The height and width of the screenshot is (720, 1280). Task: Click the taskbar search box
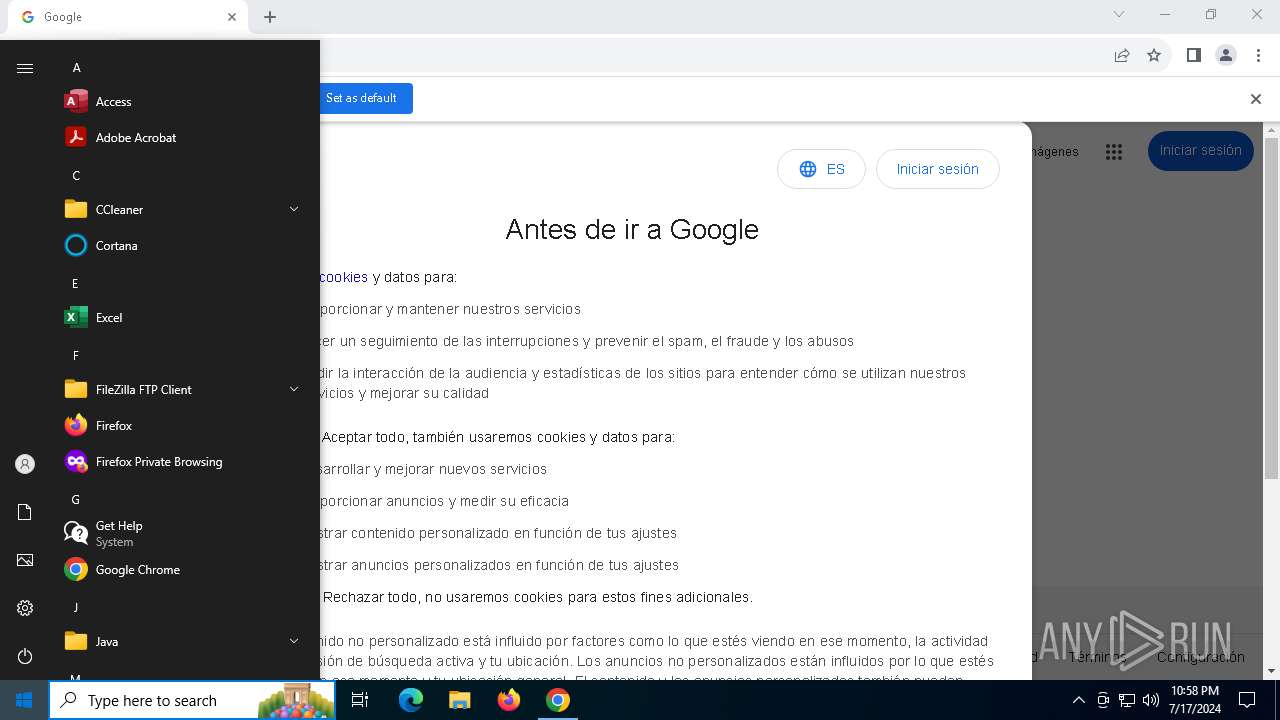192,700
